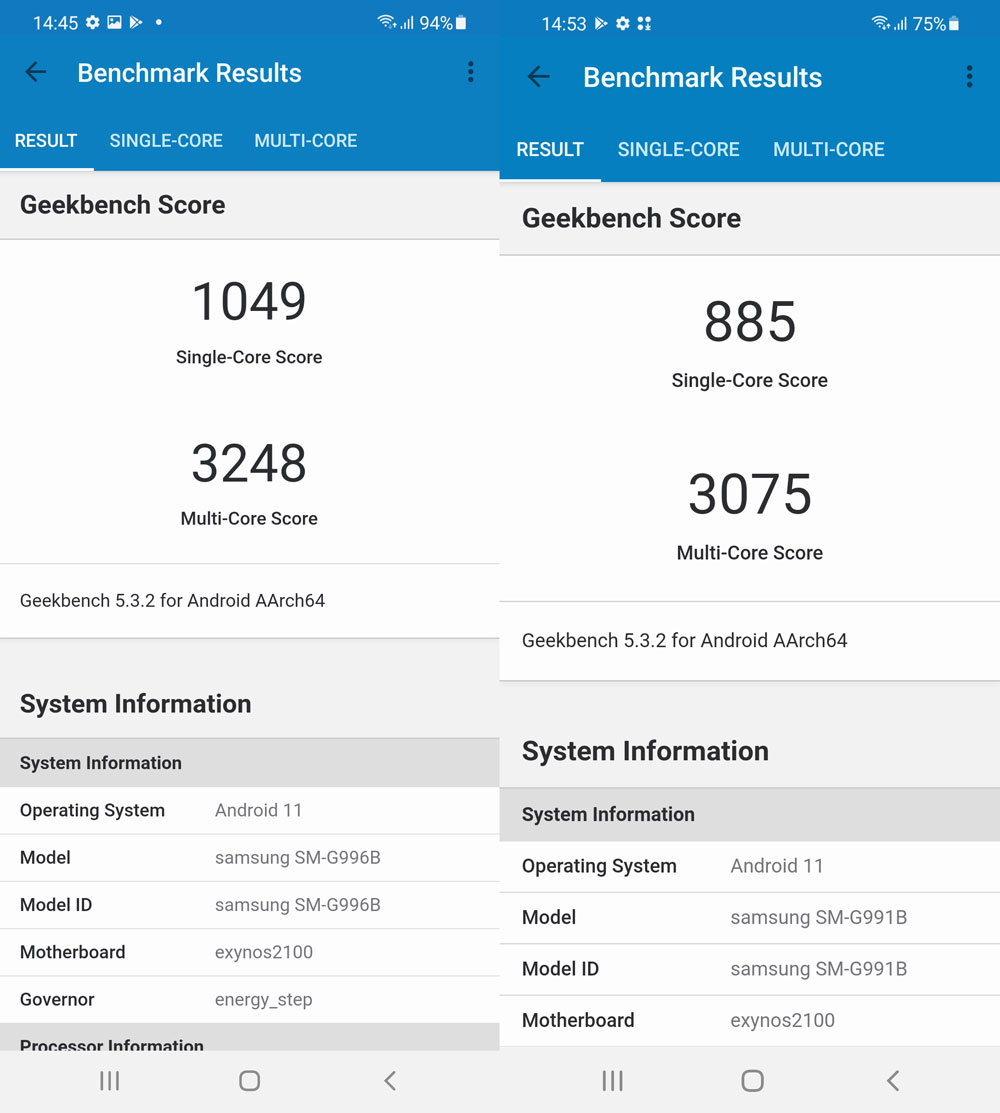This screenshot has width=1000, height=1113.
Task: Tap the battery icon showing 94%
Action: tap(461, 23)
